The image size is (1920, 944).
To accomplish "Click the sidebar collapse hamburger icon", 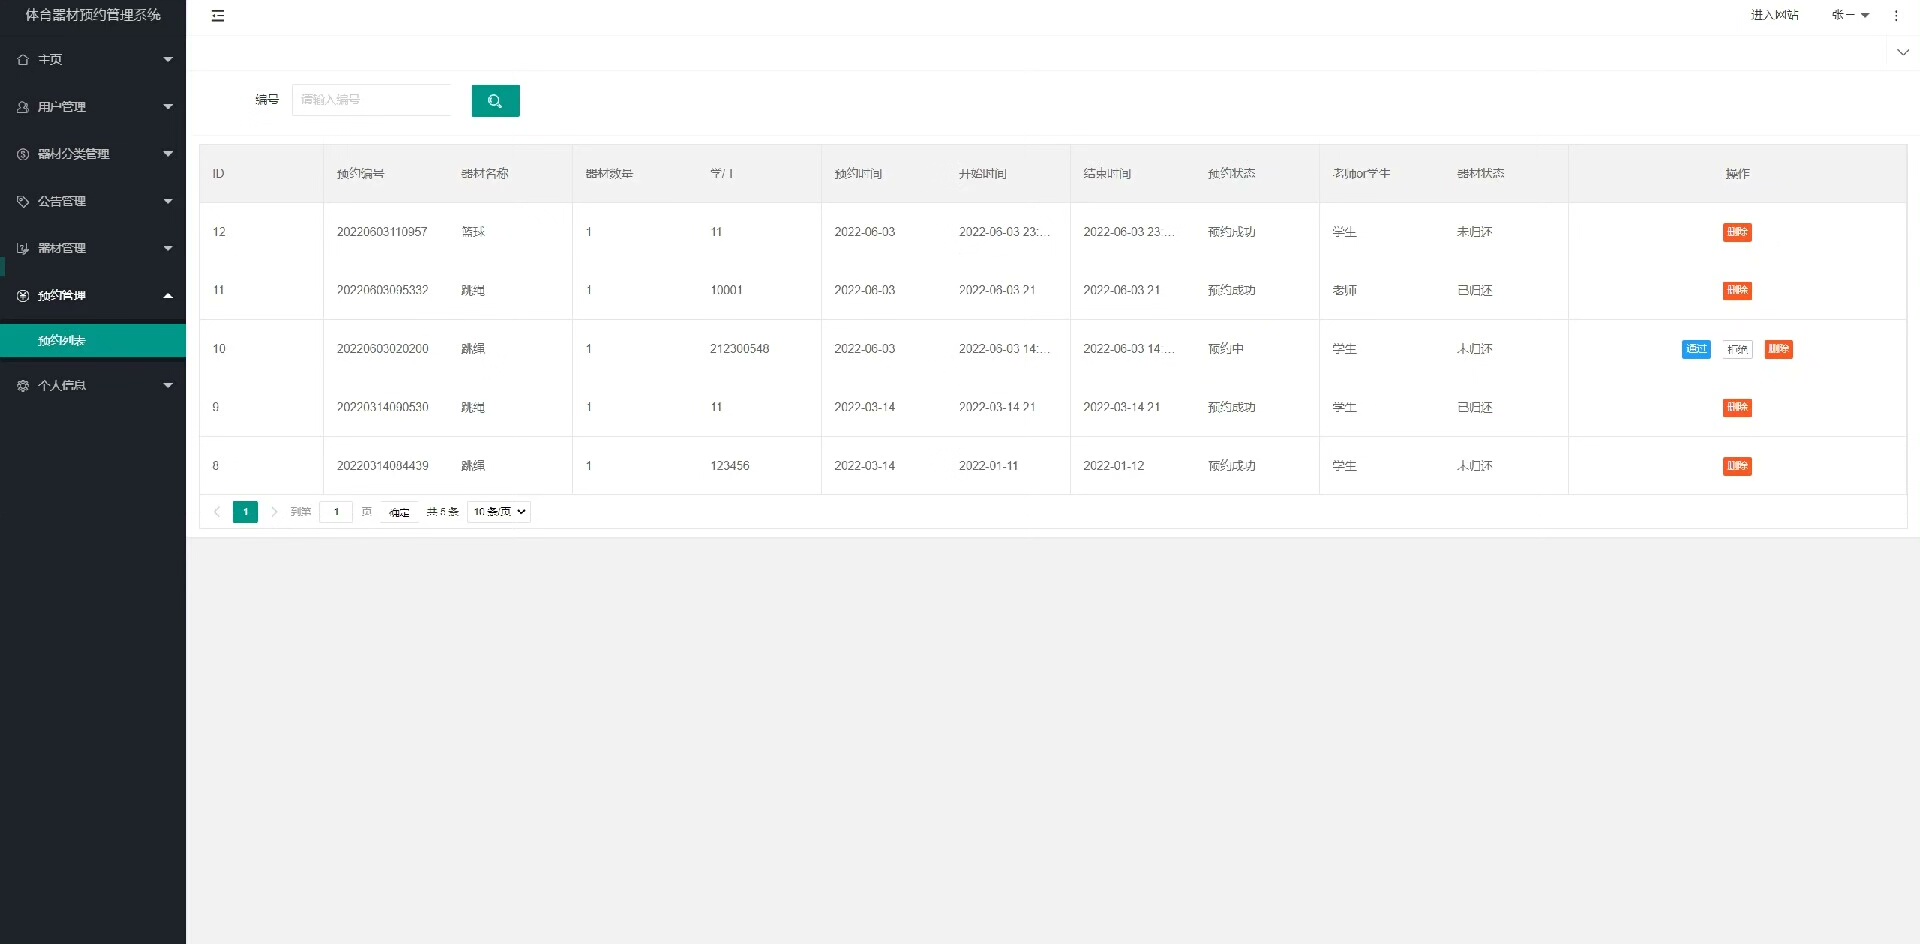I will coord(218,16).
